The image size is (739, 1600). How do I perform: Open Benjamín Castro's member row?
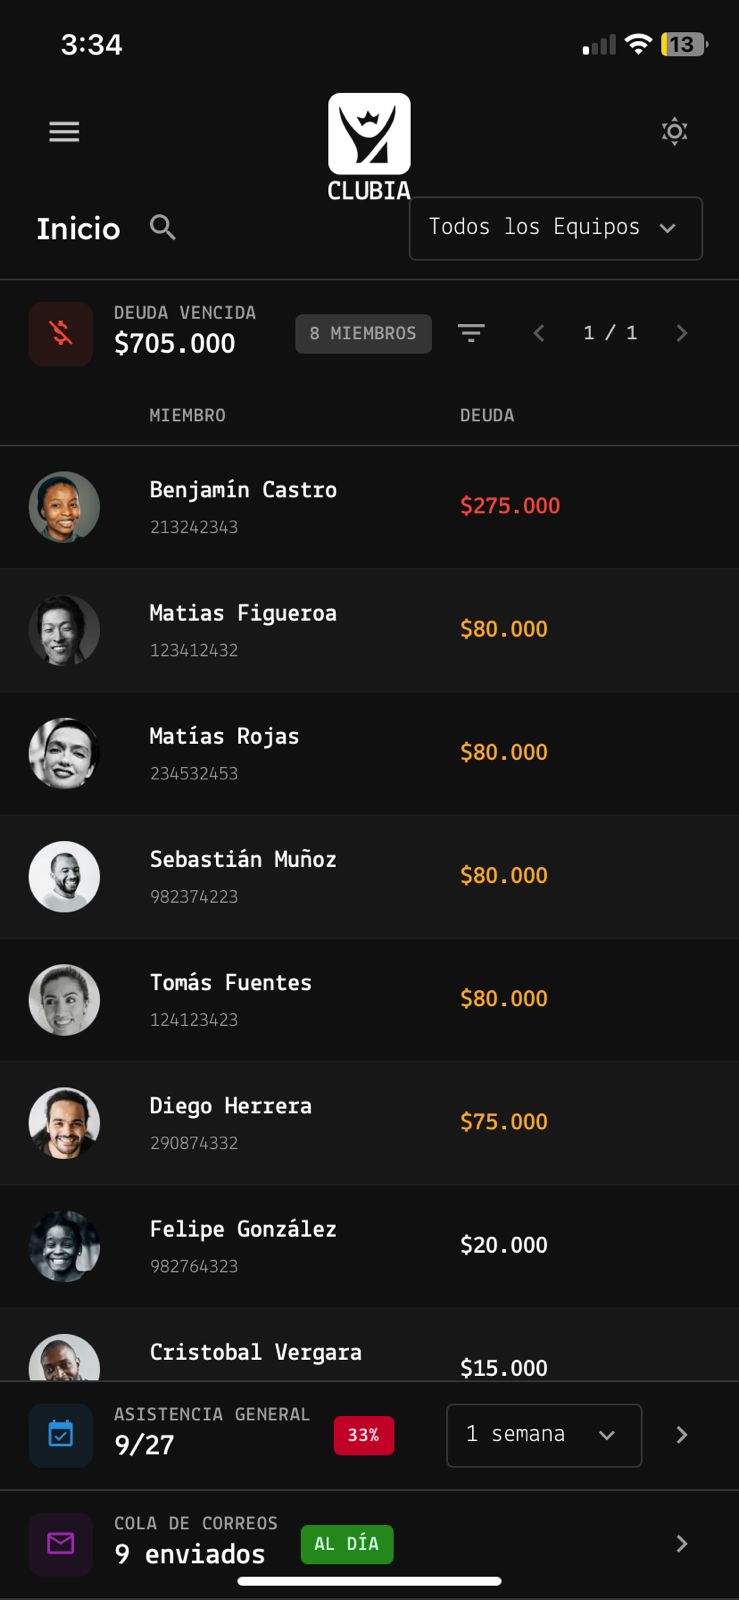369,507
